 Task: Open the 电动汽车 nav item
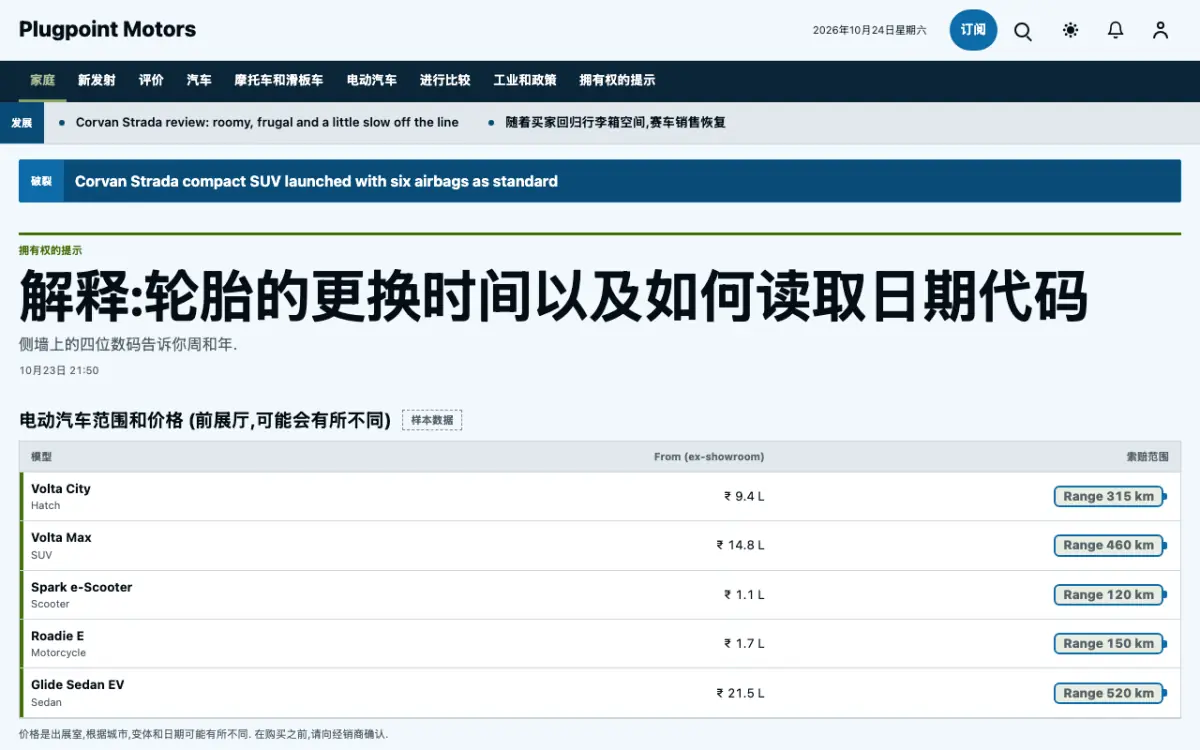pyautogui.click(x=372, y=80)
